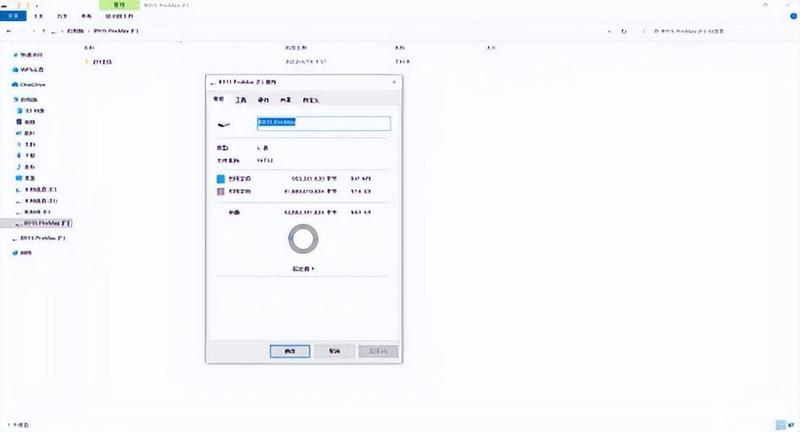Select the yellow folder in file list
The image size is (800, 432).
[x=87, y=62]
